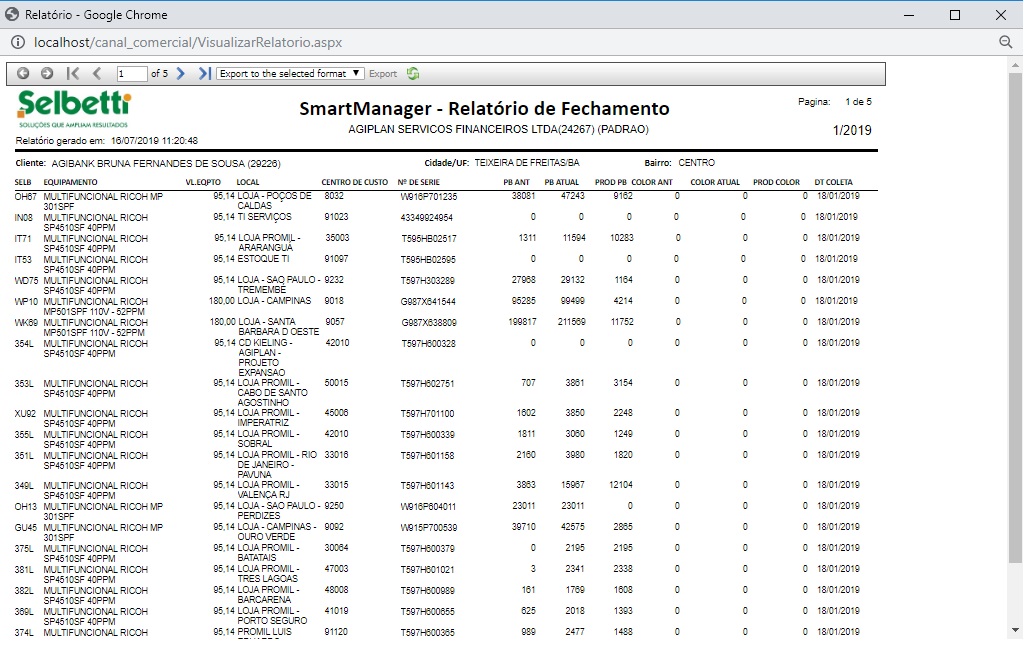Click the period label 1/2019
Image resolution: width=1024 pixels, height=653 pixels.
click(x=852, y=130)
